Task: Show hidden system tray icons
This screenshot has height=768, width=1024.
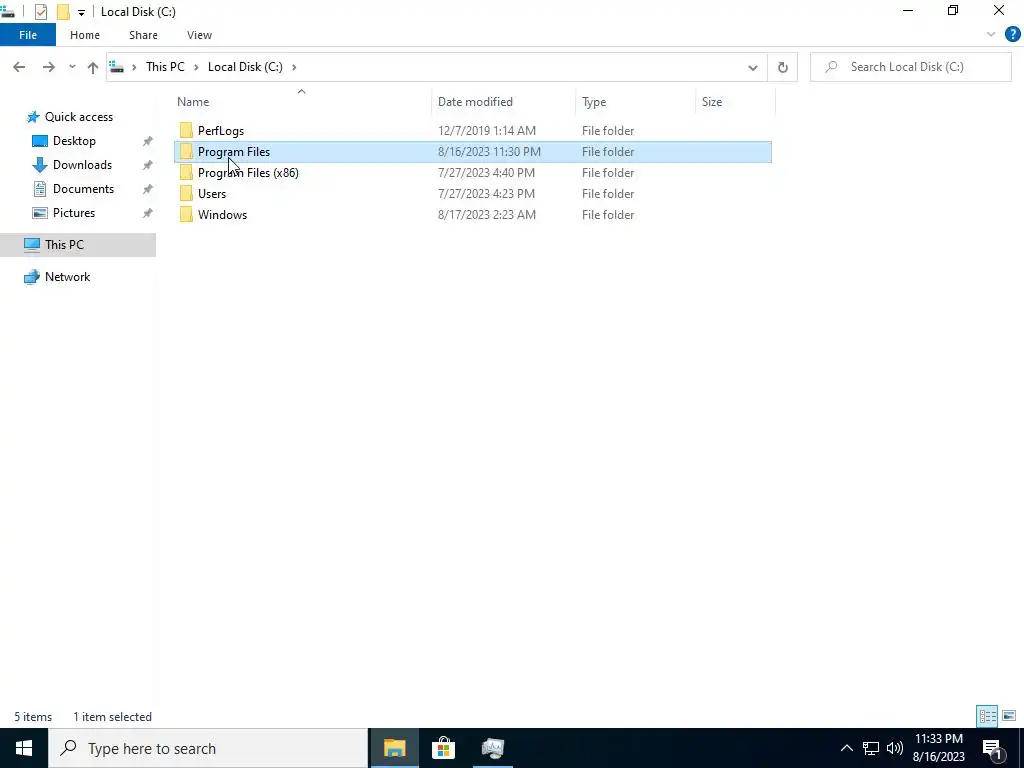Action: coord(846,748)
